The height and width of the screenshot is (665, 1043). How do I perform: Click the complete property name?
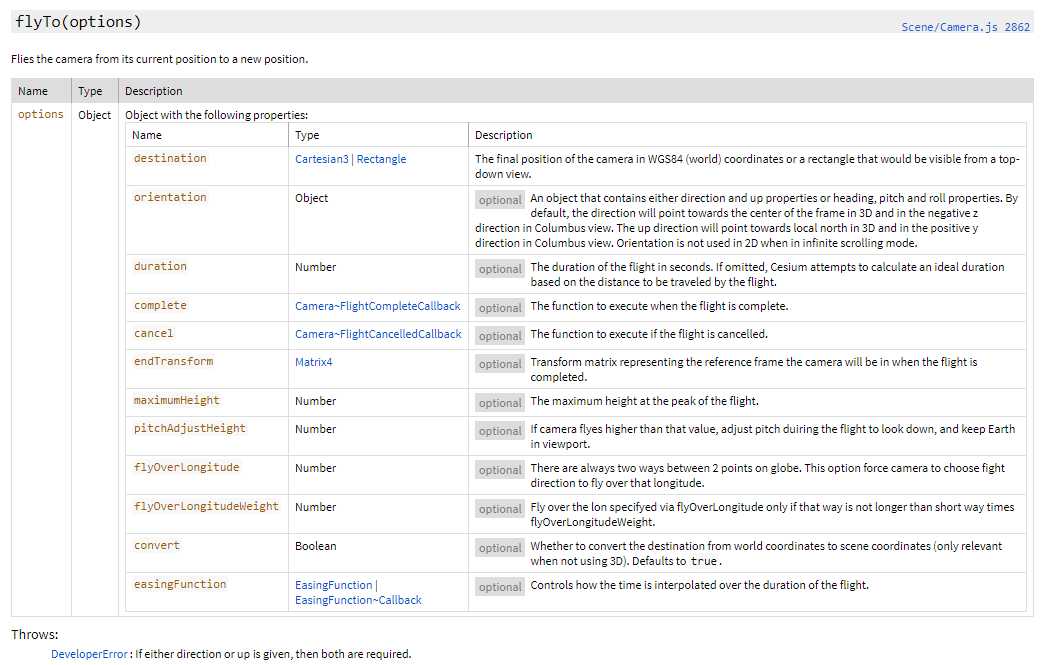point(160,306)
